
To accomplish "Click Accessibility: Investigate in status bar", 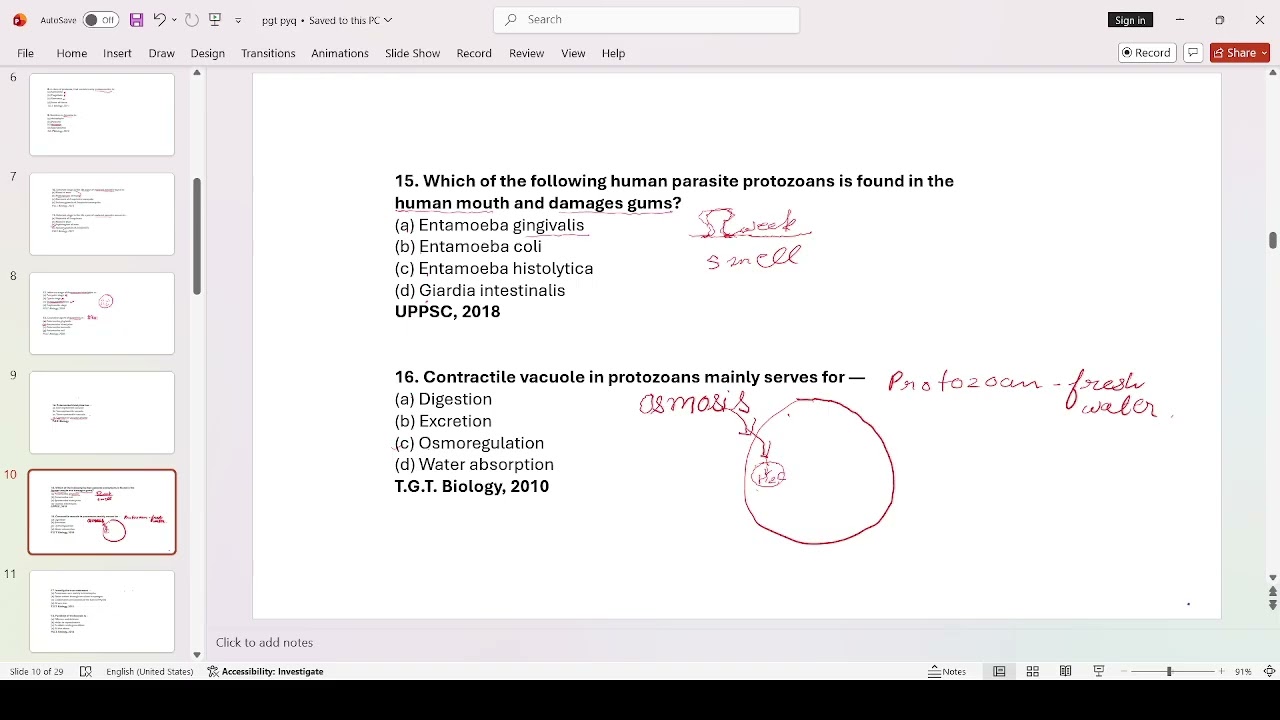I will point(265,671).
